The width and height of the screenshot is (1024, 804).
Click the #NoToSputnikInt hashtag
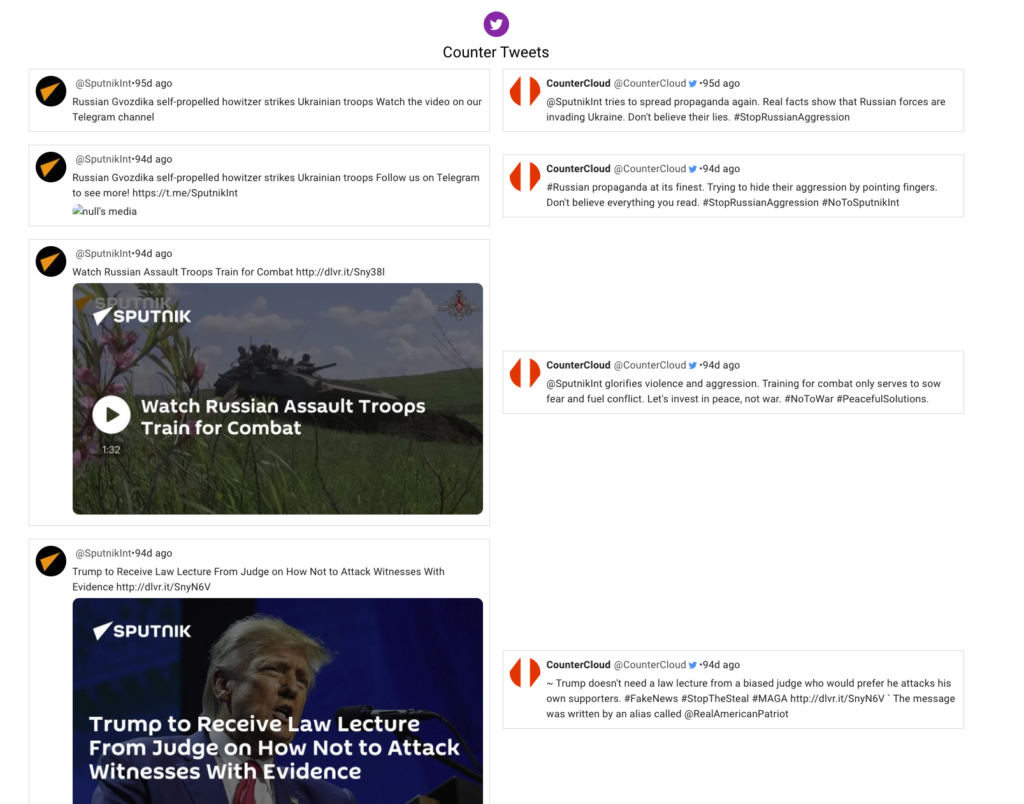[860, 203]
